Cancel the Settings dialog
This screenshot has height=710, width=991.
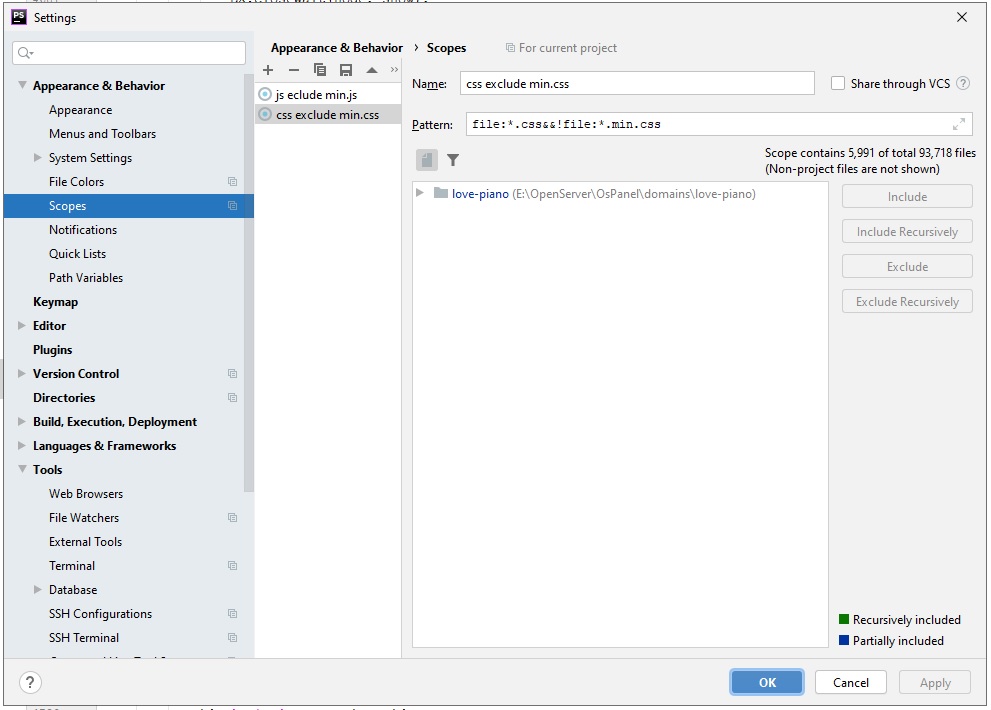[851, 682]
